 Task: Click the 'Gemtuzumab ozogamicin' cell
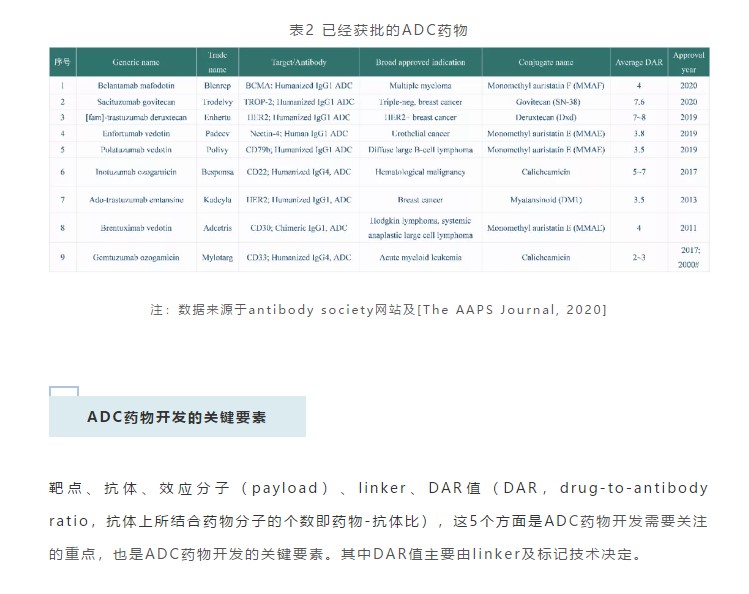pos(136,257)
